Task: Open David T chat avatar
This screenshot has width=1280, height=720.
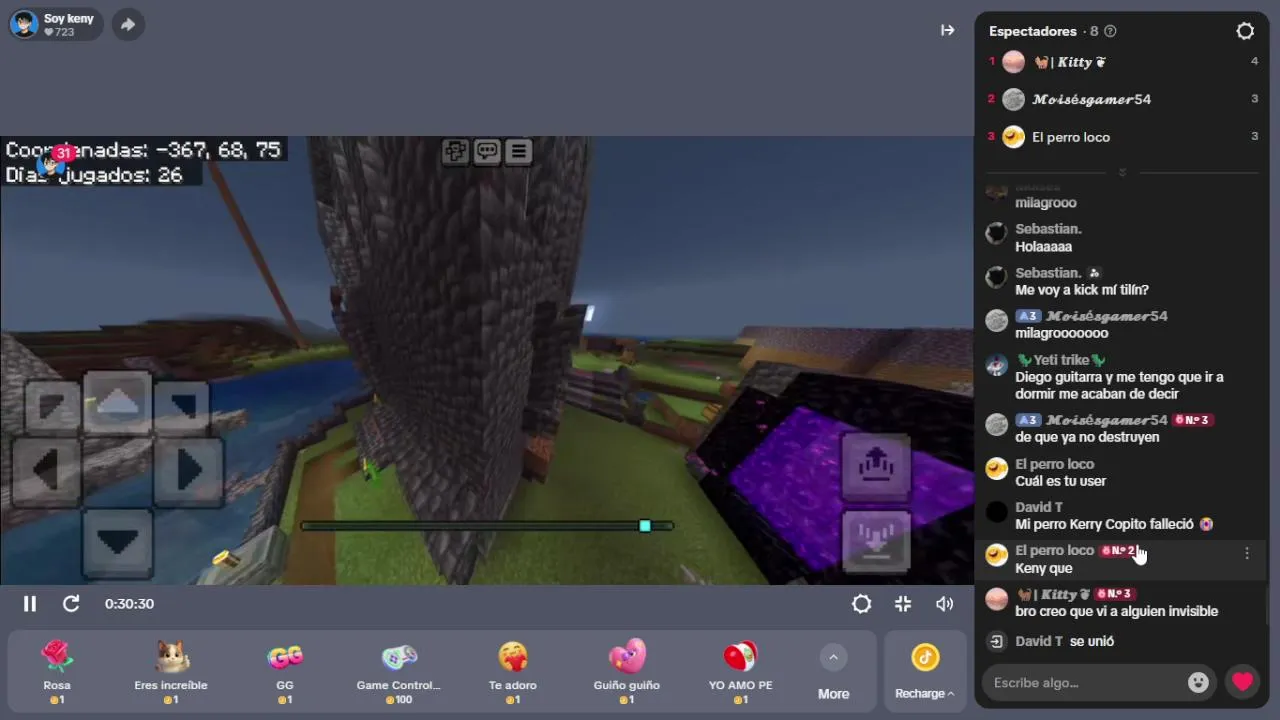Action: (x=997, y=513)
